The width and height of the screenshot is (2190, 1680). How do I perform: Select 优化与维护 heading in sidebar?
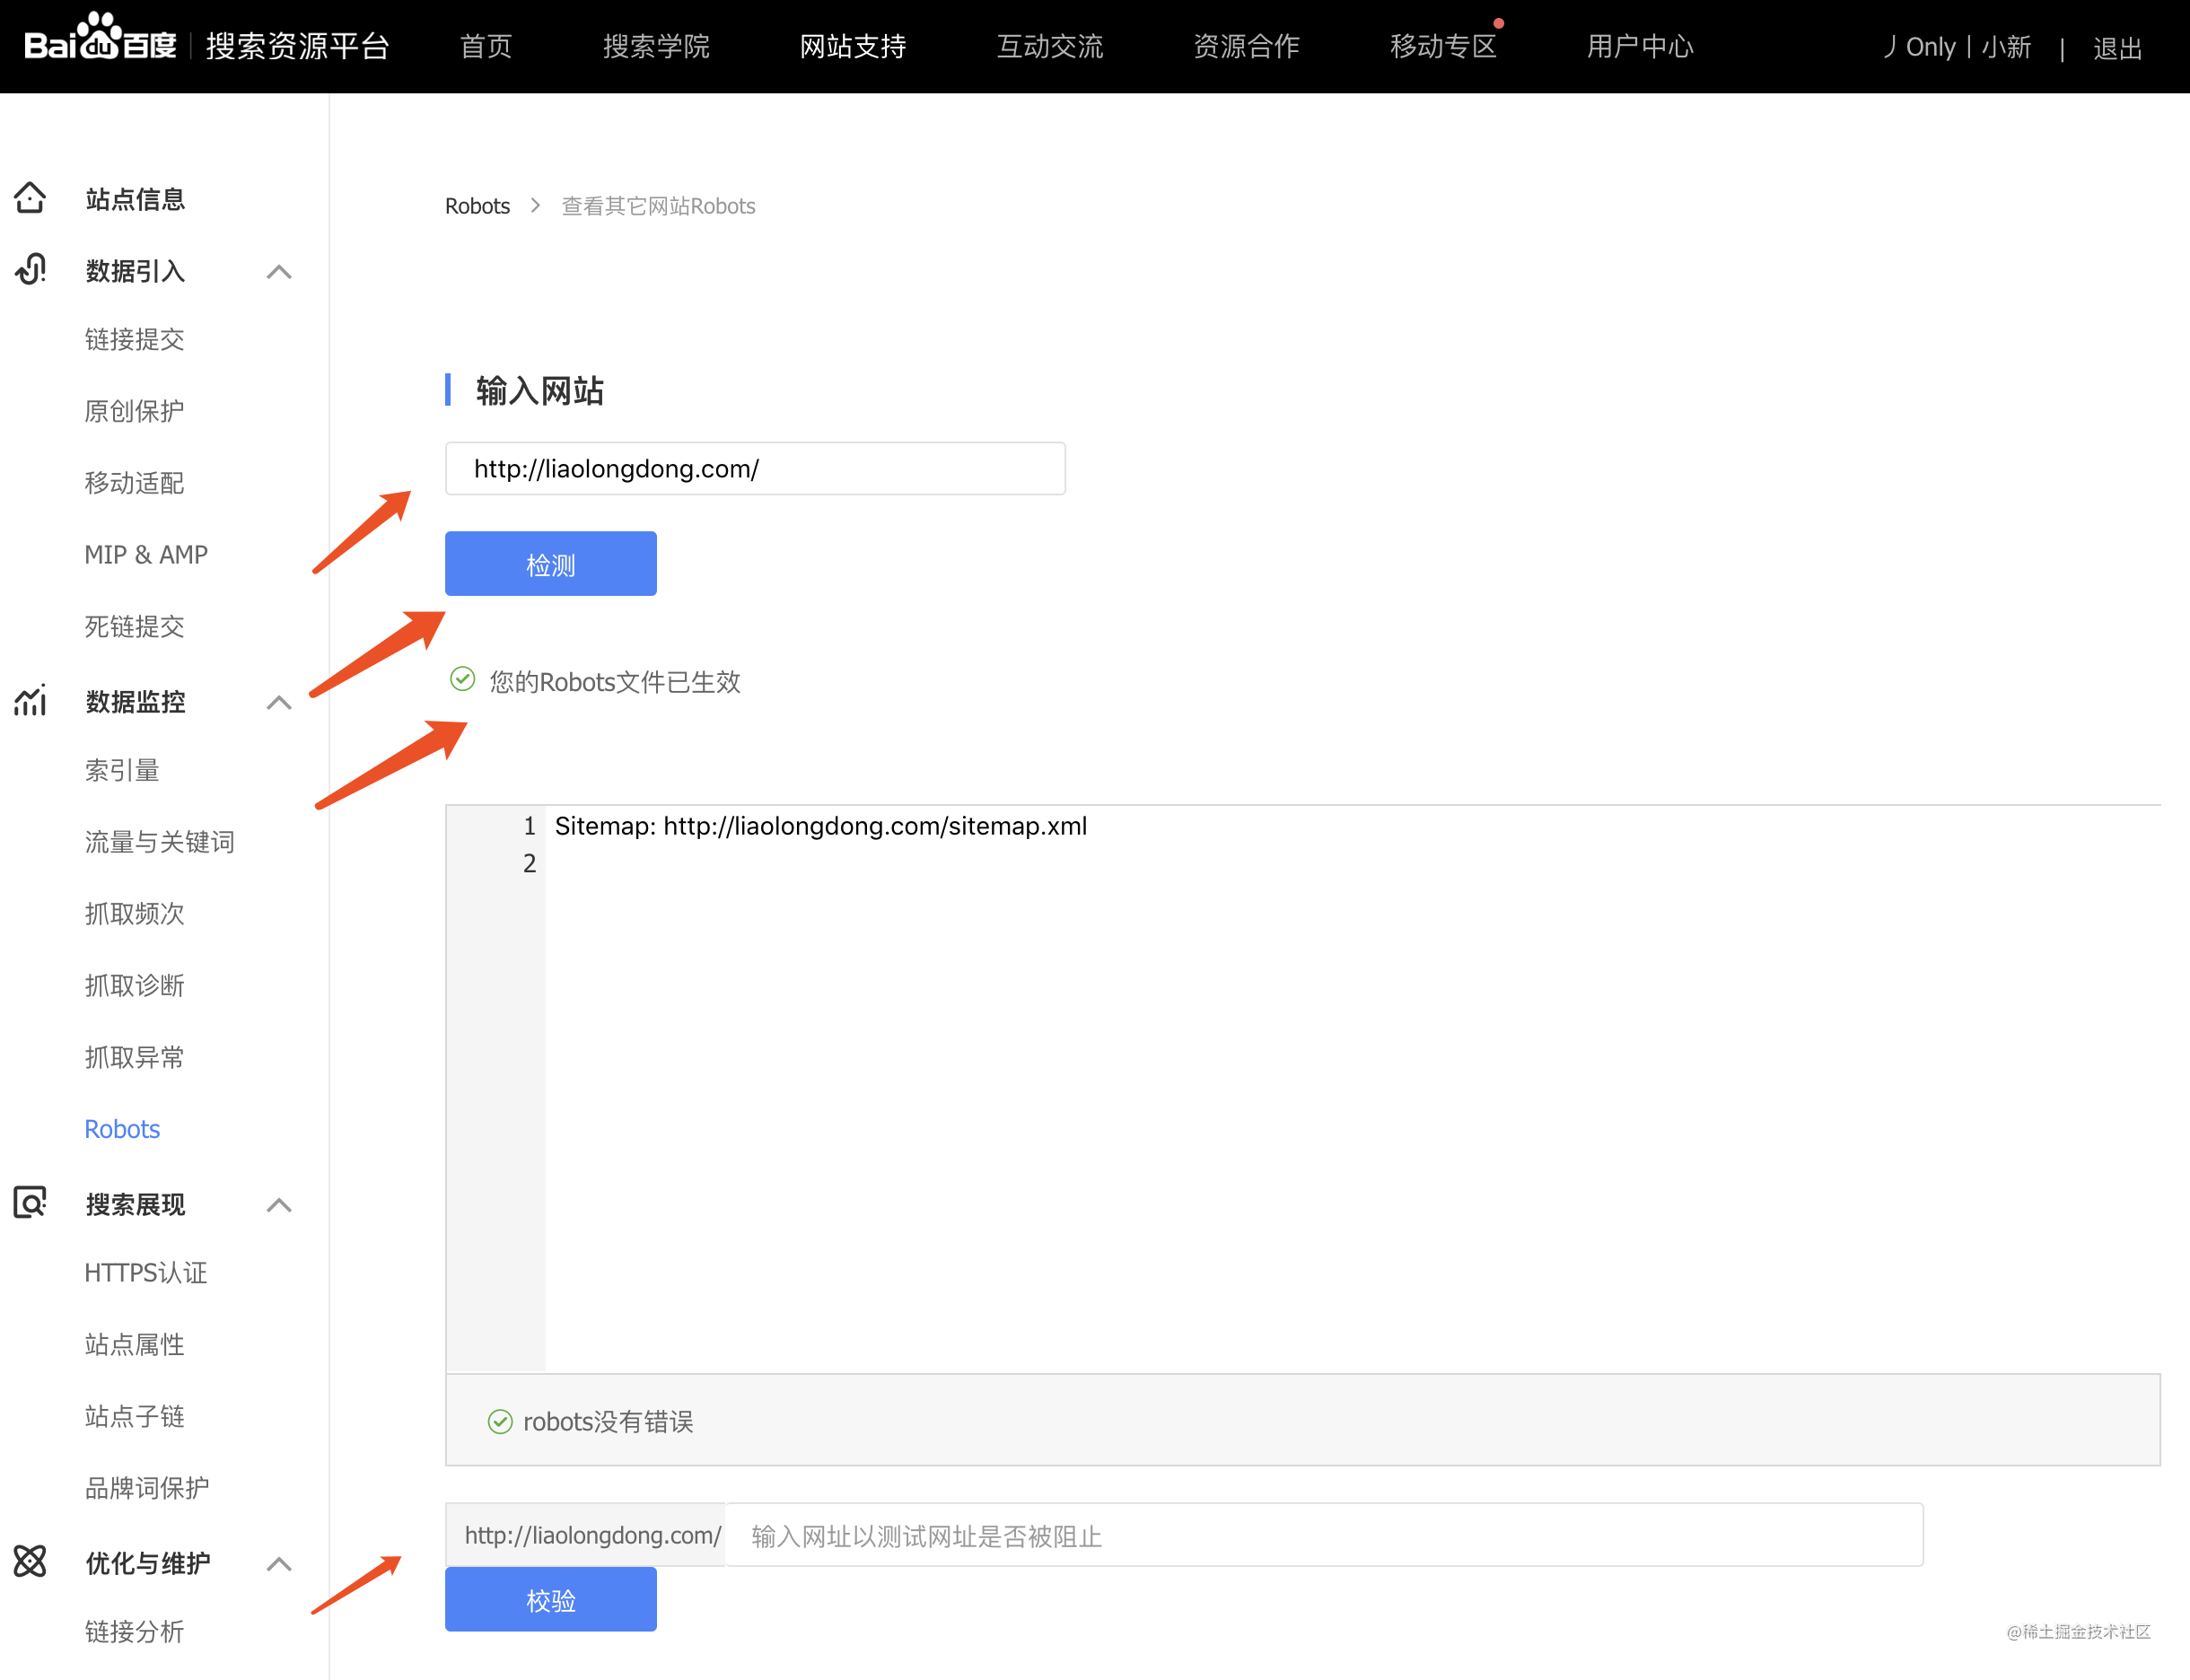(147, 1563)
